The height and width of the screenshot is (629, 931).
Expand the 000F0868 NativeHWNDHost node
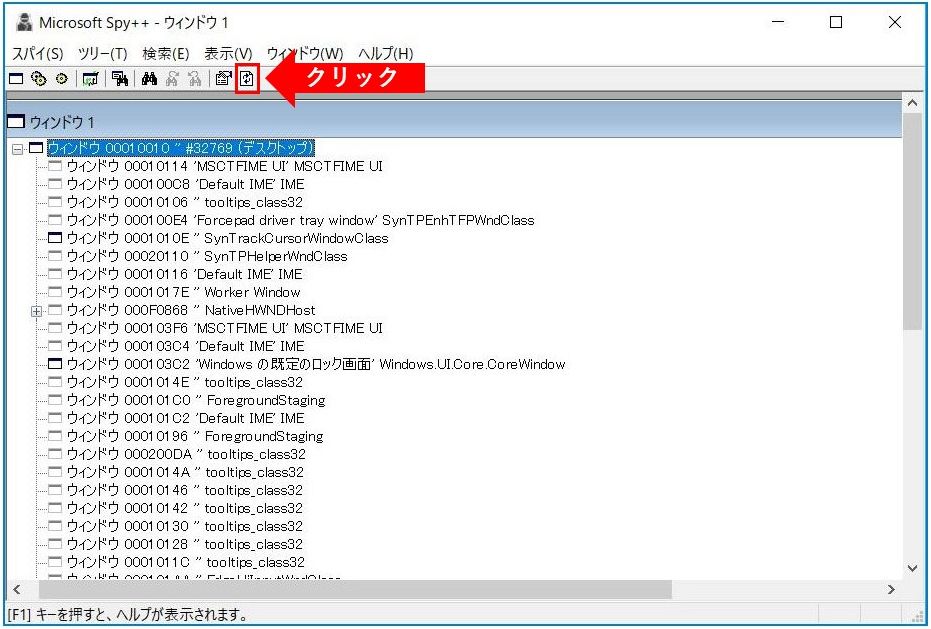37,311
